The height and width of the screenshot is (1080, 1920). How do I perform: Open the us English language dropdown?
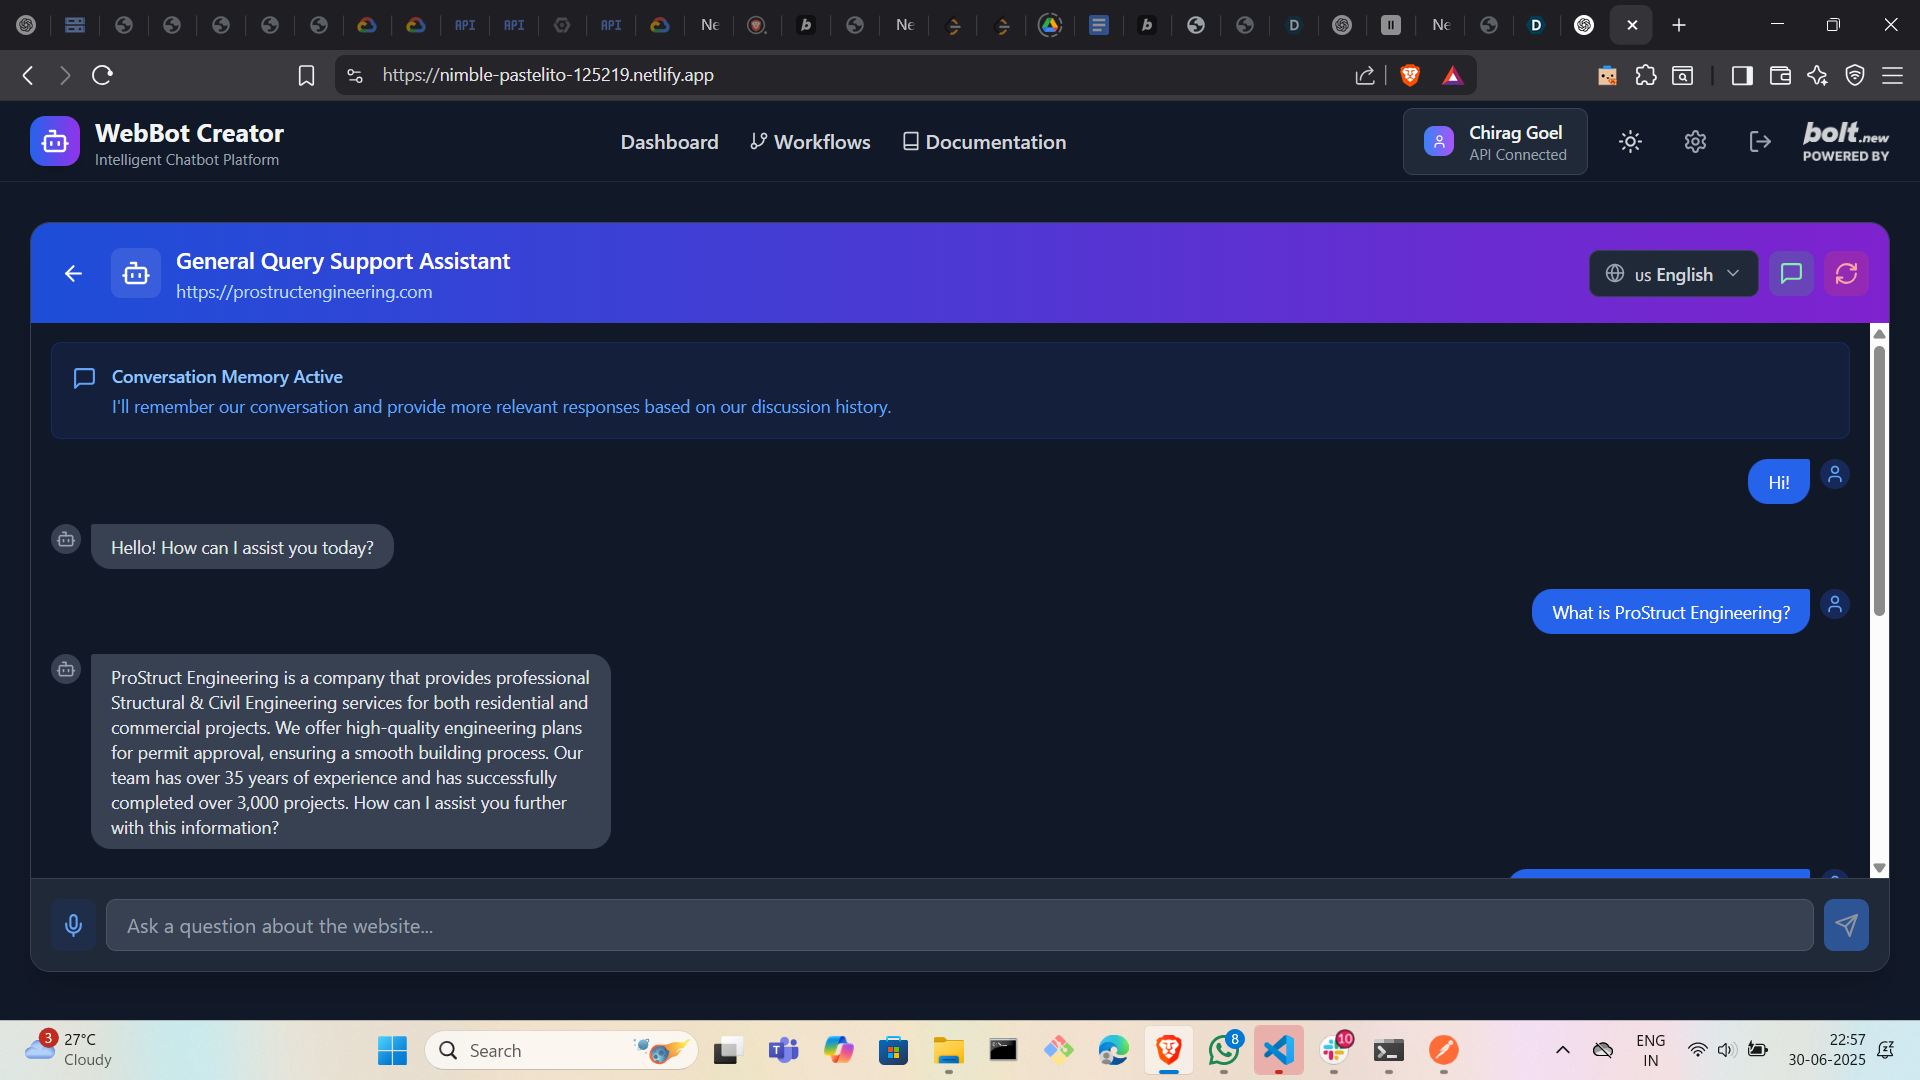1673,274
